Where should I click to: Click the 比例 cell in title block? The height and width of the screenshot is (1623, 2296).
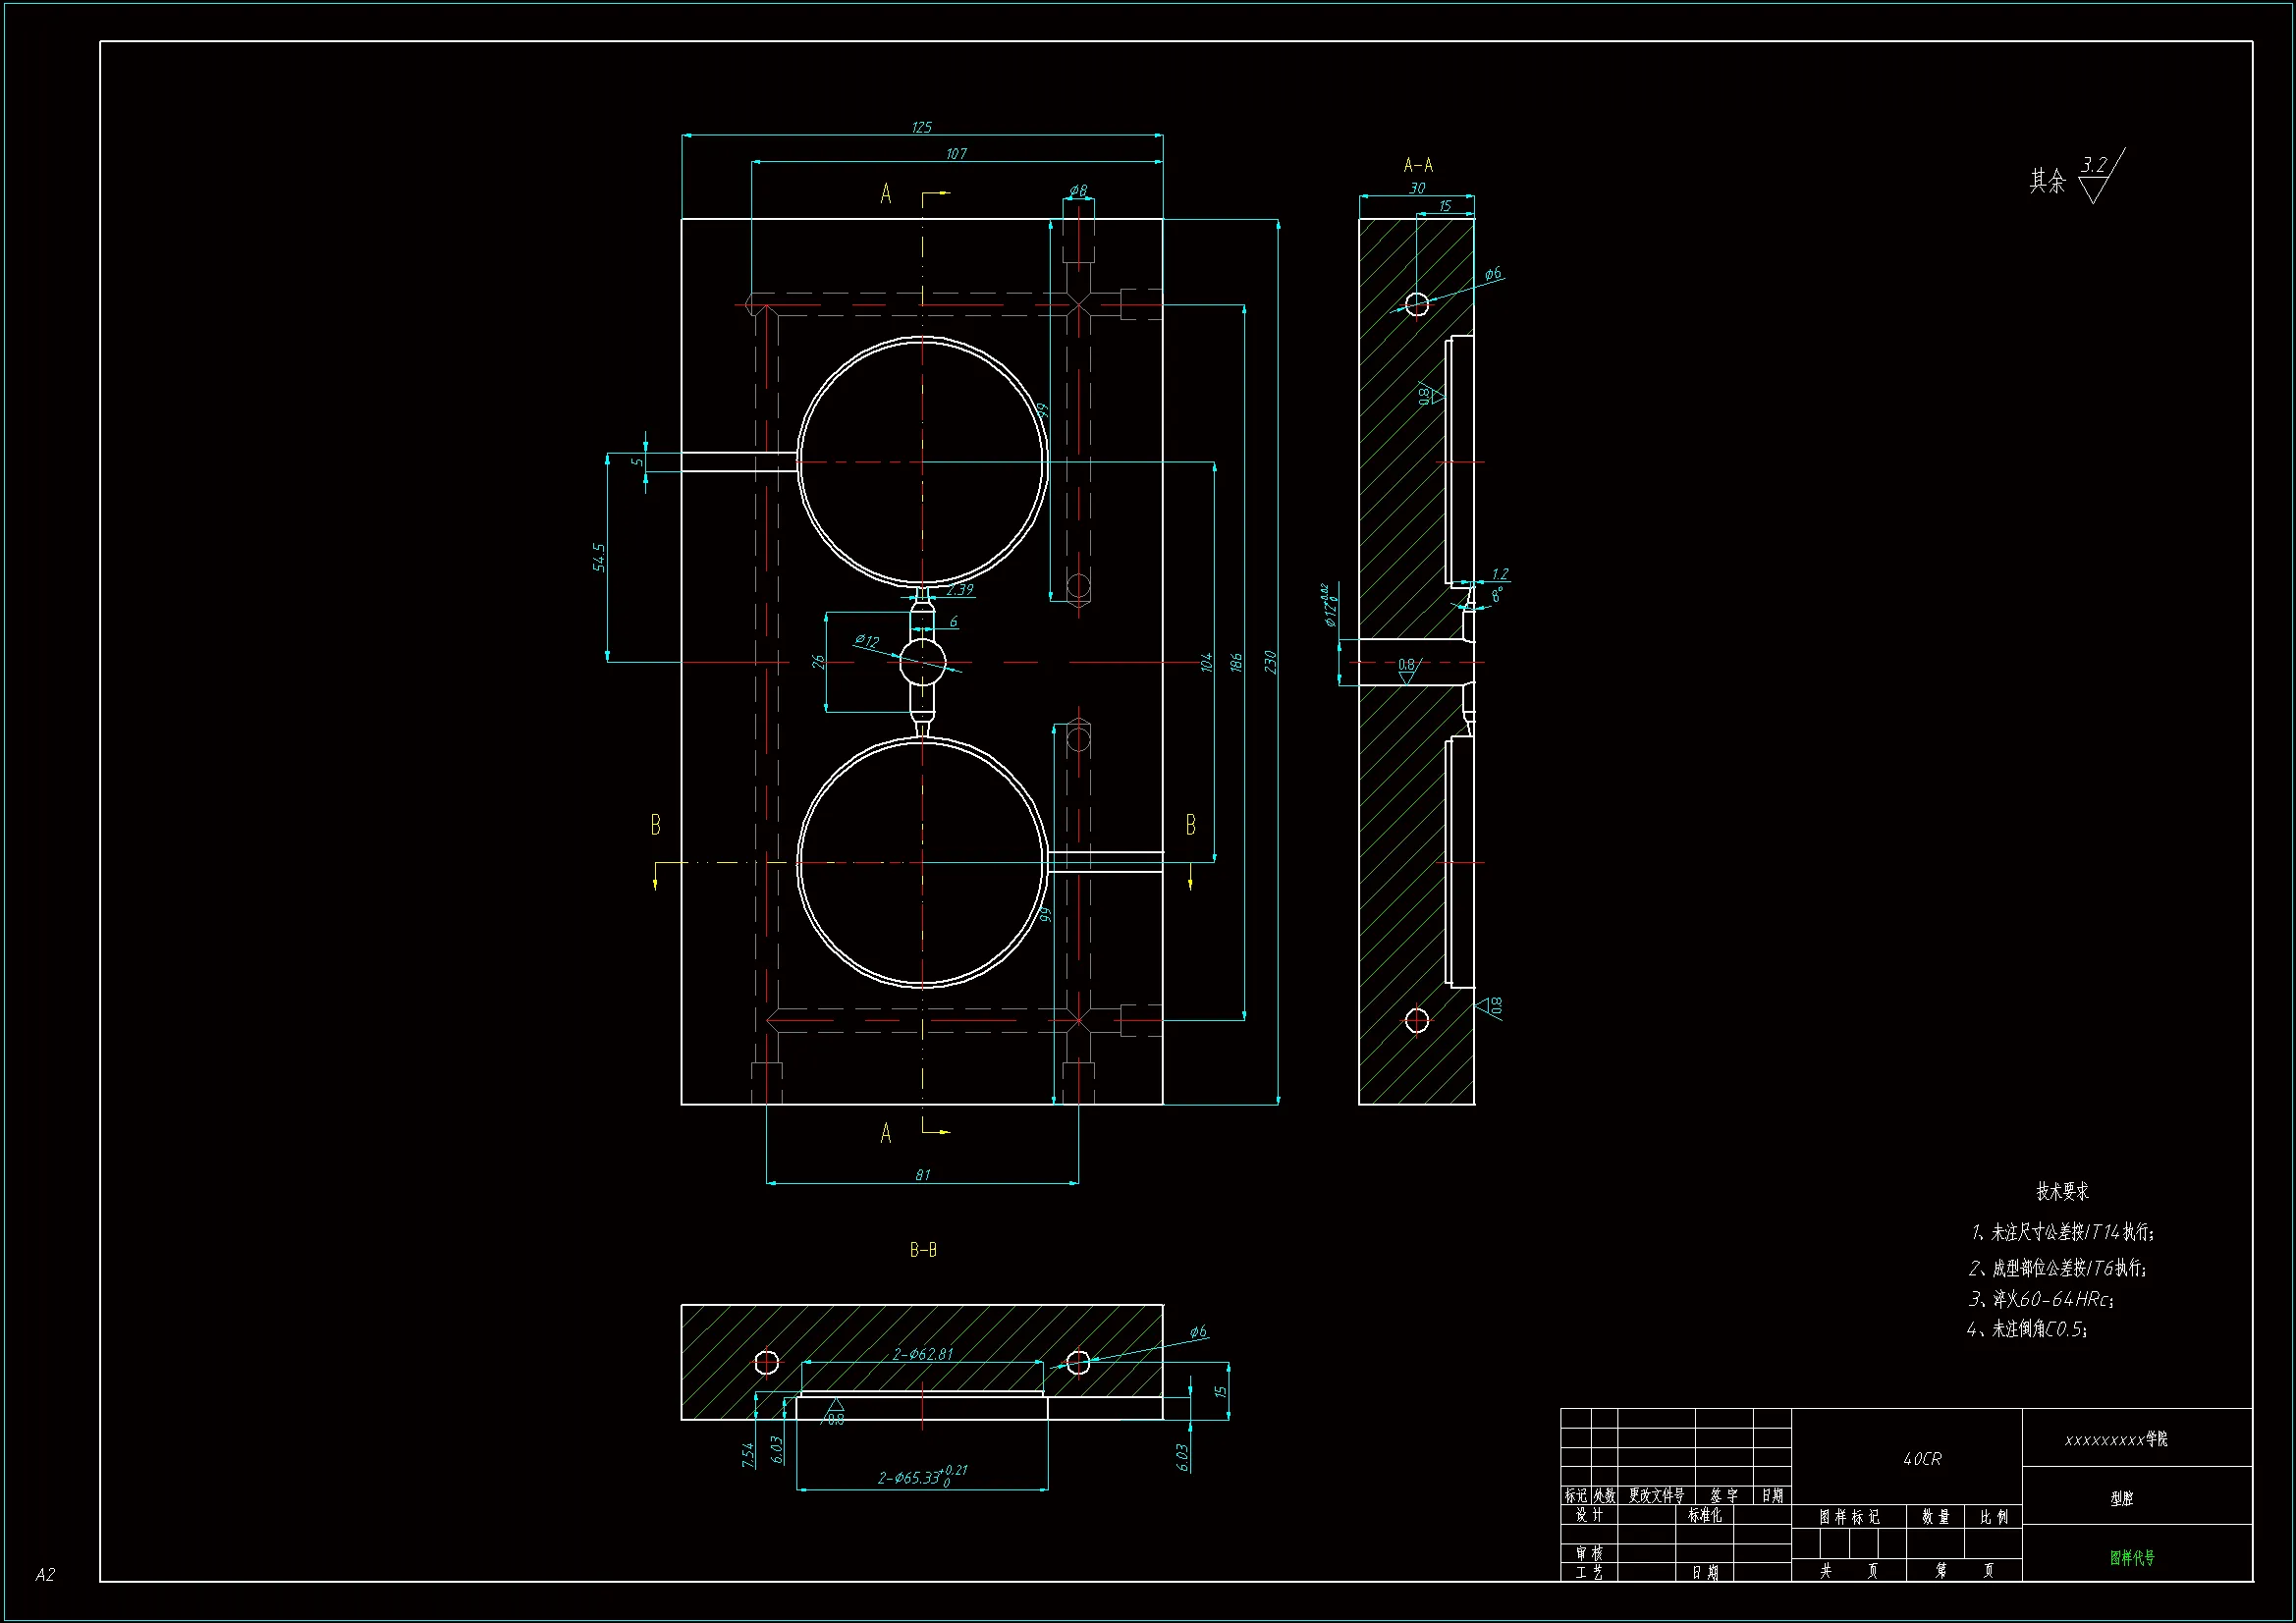click(x=1993, y=1517)
